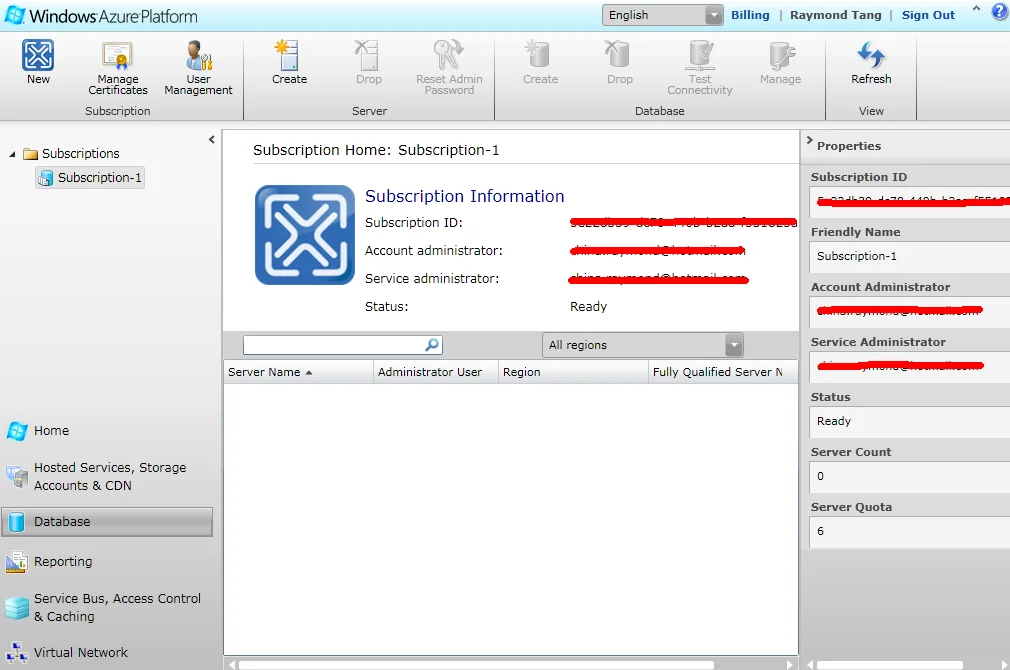Open the All regions dropdown
Screen dimensions: 1010x670
coord(643,345)
